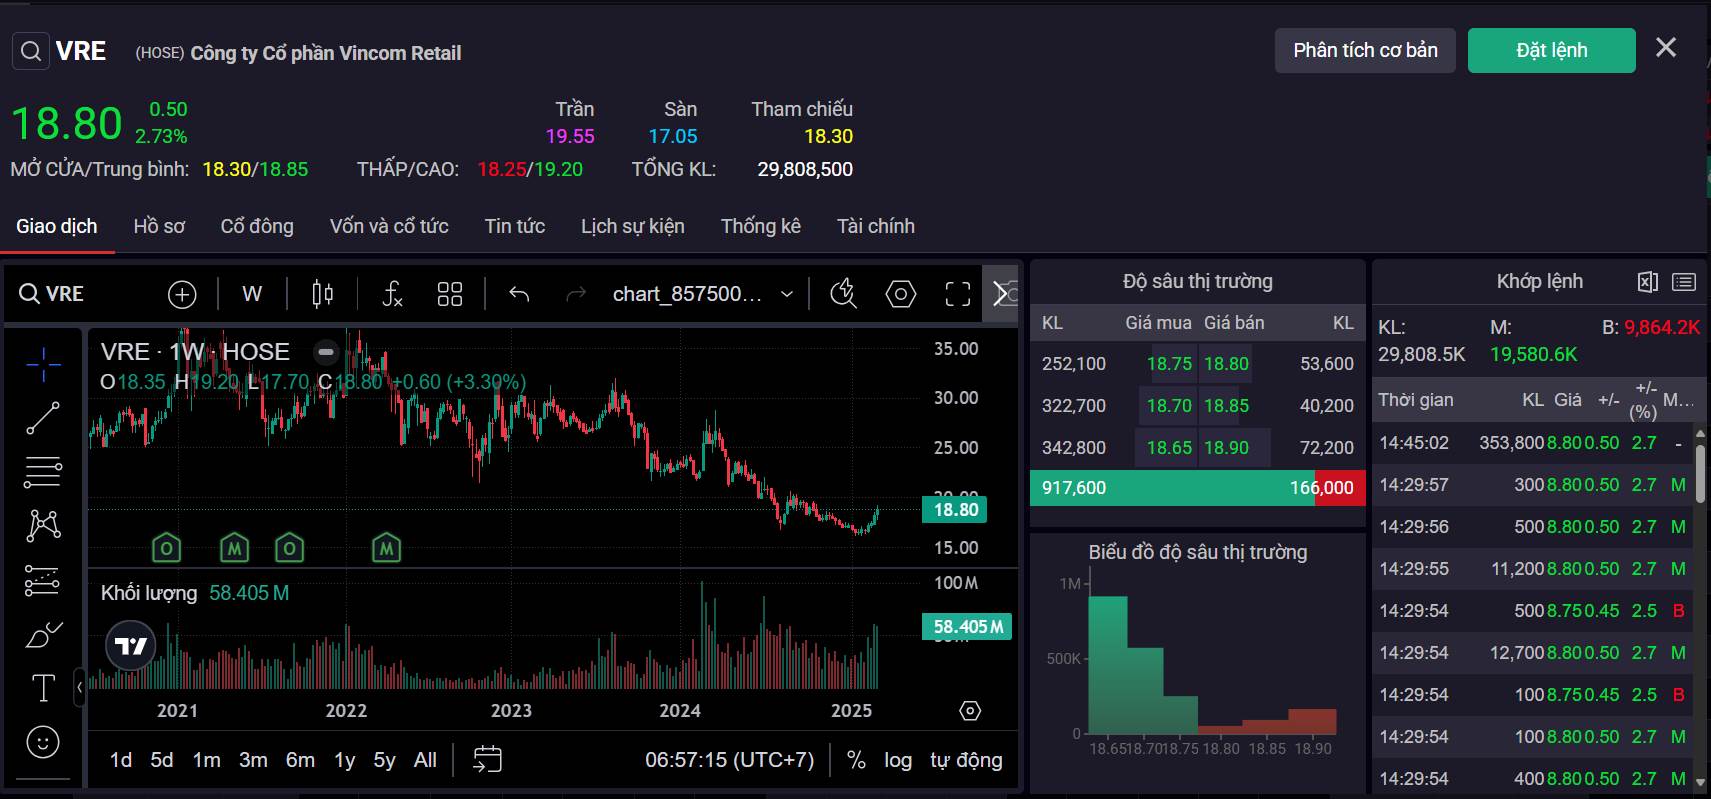The image size is (1711, 799).
Task: Open the Khớp lệnh list view icon
Action: 1684,282
